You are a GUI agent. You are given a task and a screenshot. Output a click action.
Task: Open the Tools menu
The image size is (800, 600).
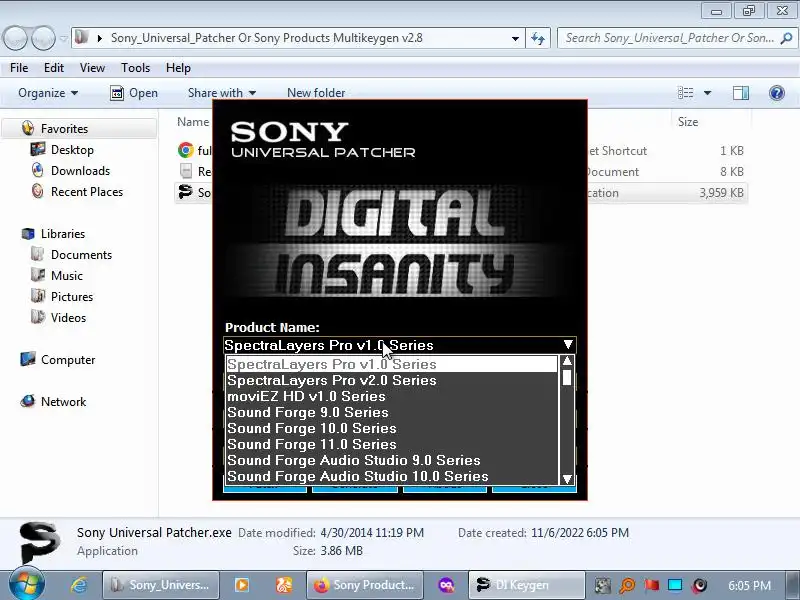point(135,68)
